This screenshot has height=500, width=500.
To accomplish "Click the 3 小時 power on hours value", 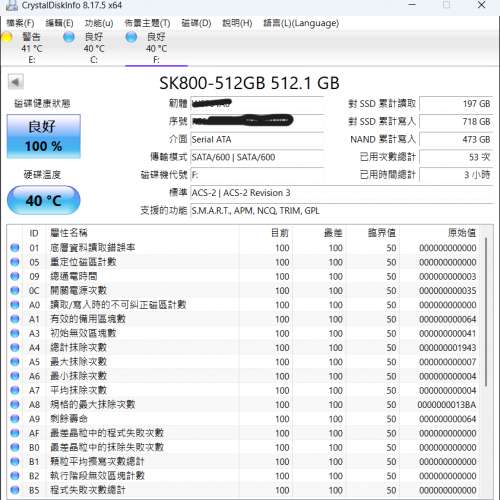I will (456, 175).
